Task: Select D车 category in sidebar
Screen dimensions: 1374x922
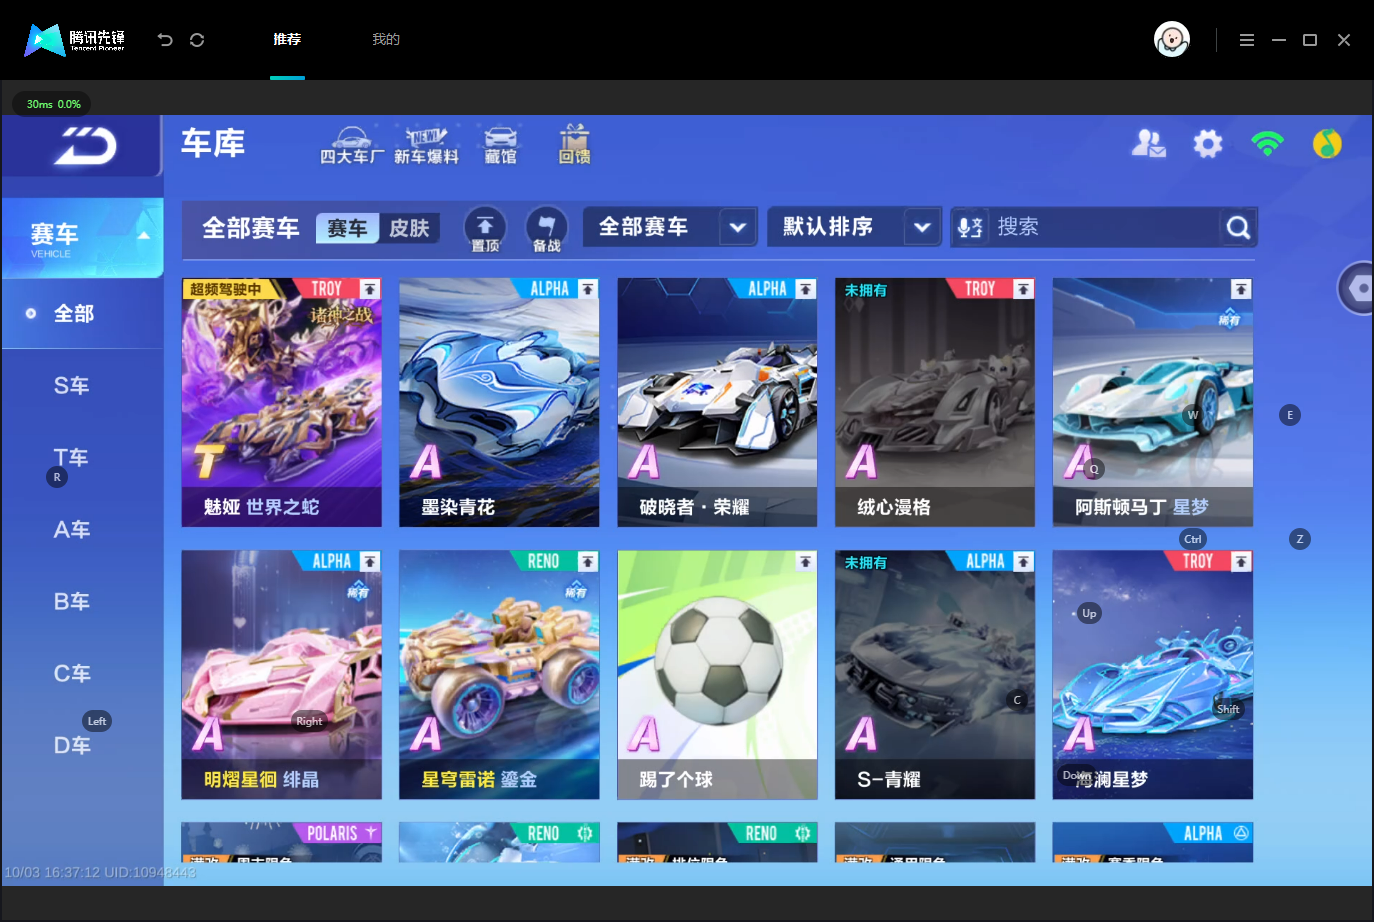Action: click(x=72, y=746)
